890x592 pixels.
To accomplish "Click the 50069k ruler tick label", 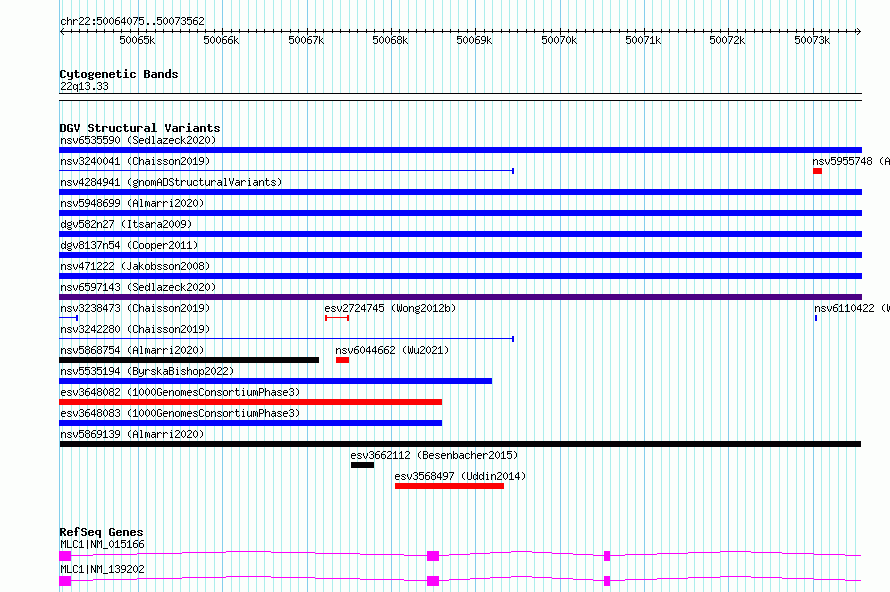I will click(474, 40).
